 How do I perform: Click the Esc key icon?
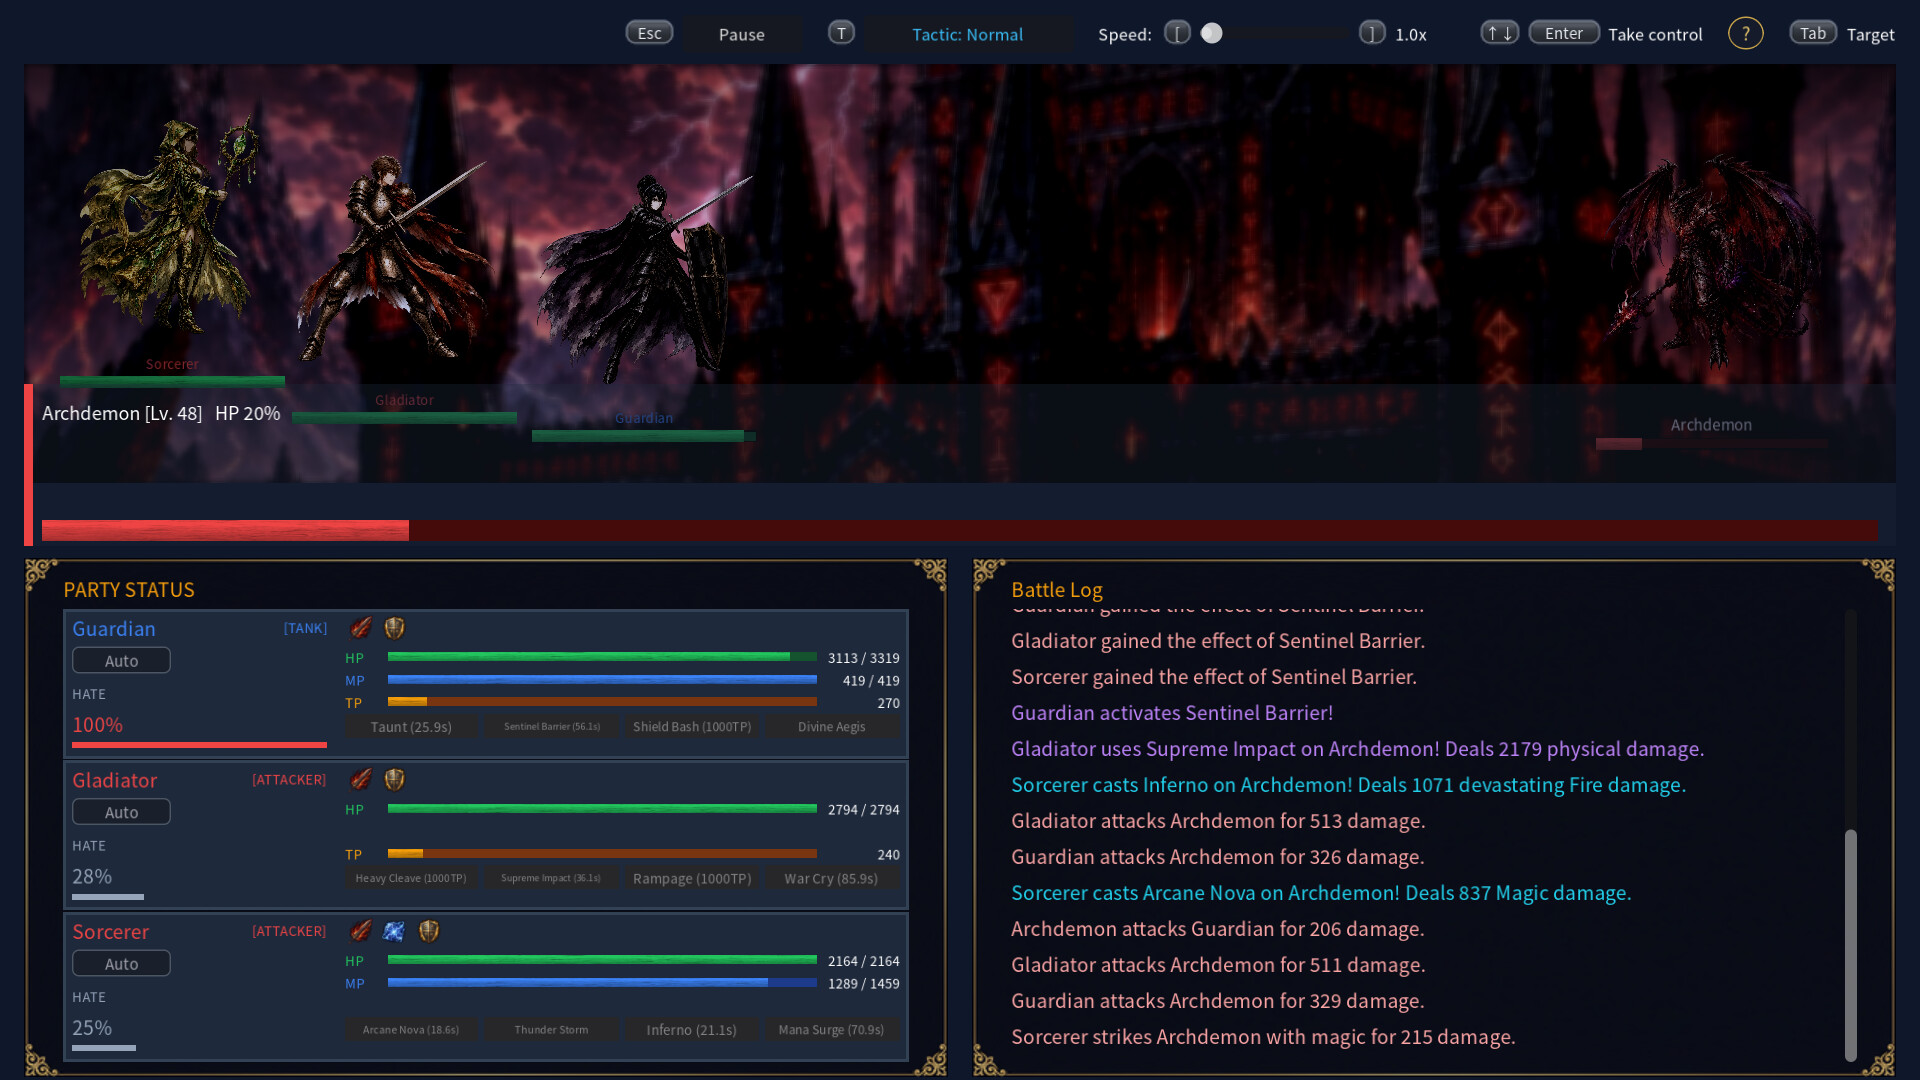pos(649,33)
